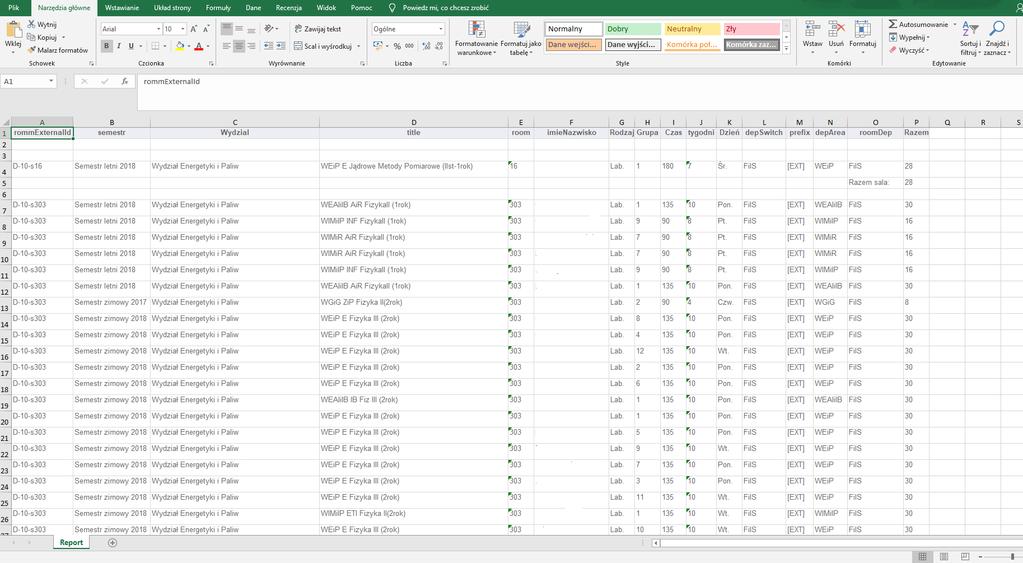Apply the yellow fill color bucket
Image resolution: width=1023 pixels, height=563 pixels.
tap(180, 46)
